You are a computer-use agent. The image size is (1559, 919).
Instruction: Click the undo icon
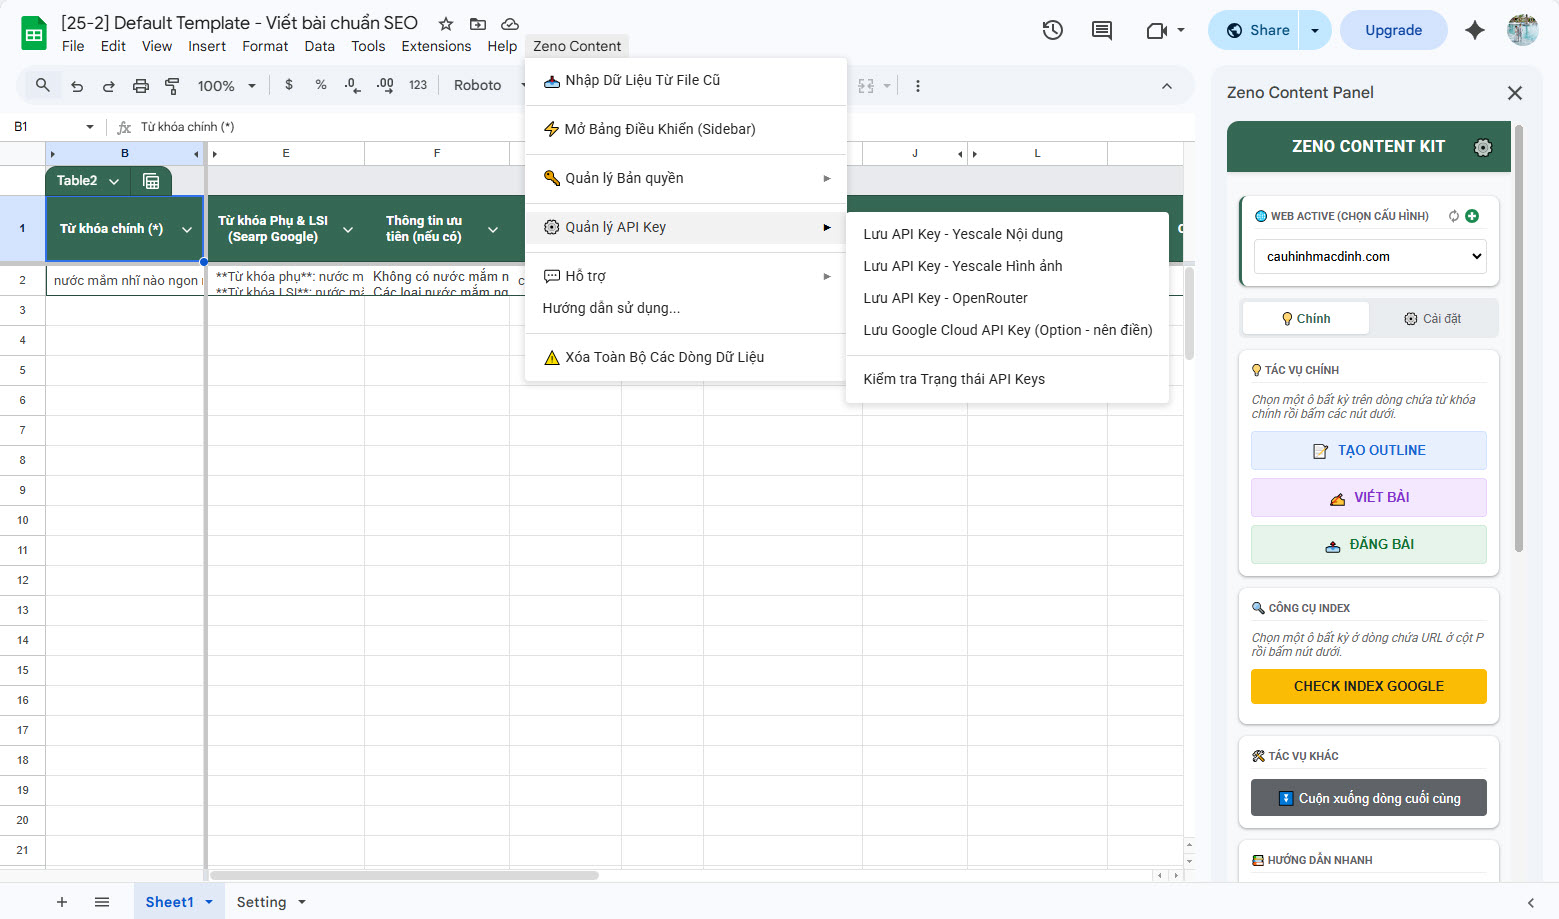point(77,86)
